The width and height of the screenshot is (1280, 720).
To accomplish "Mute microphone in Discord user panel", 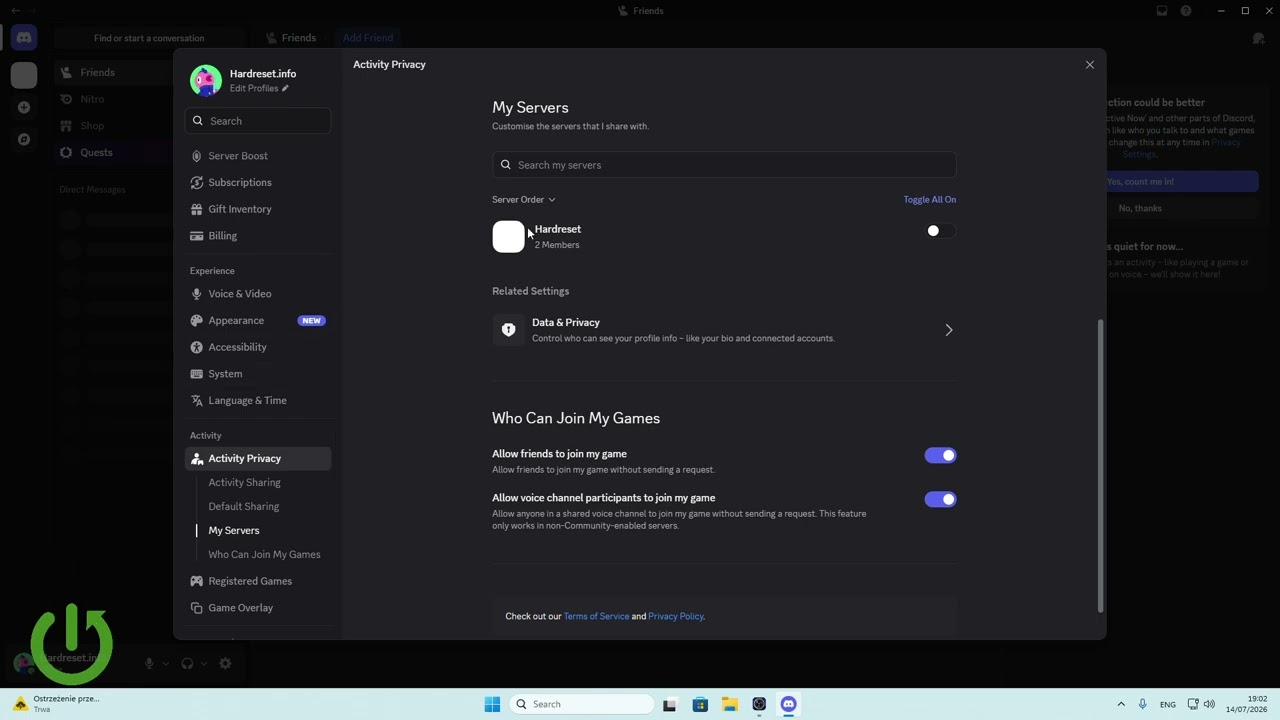I will coord(149,663).
